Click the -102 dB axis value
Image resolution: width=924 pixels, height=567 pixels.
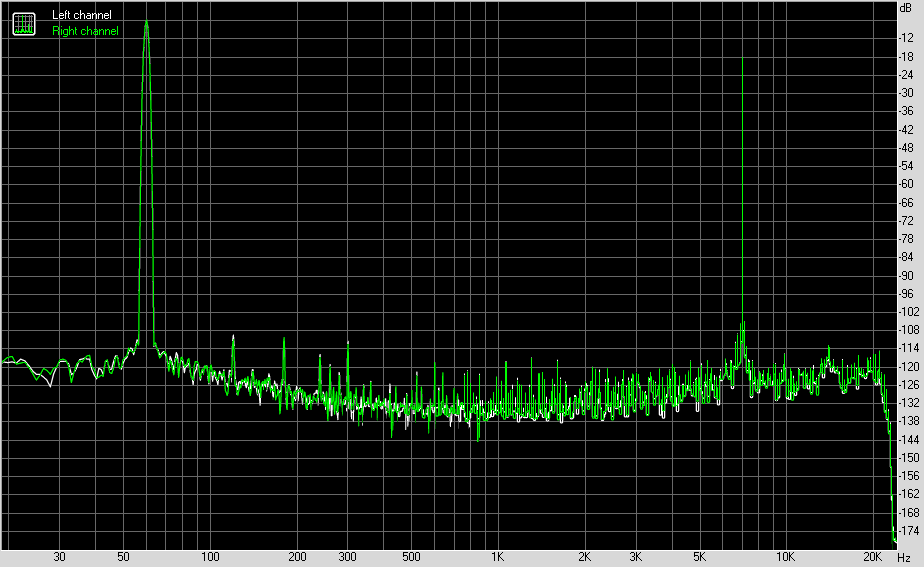(x=908, y=312)
